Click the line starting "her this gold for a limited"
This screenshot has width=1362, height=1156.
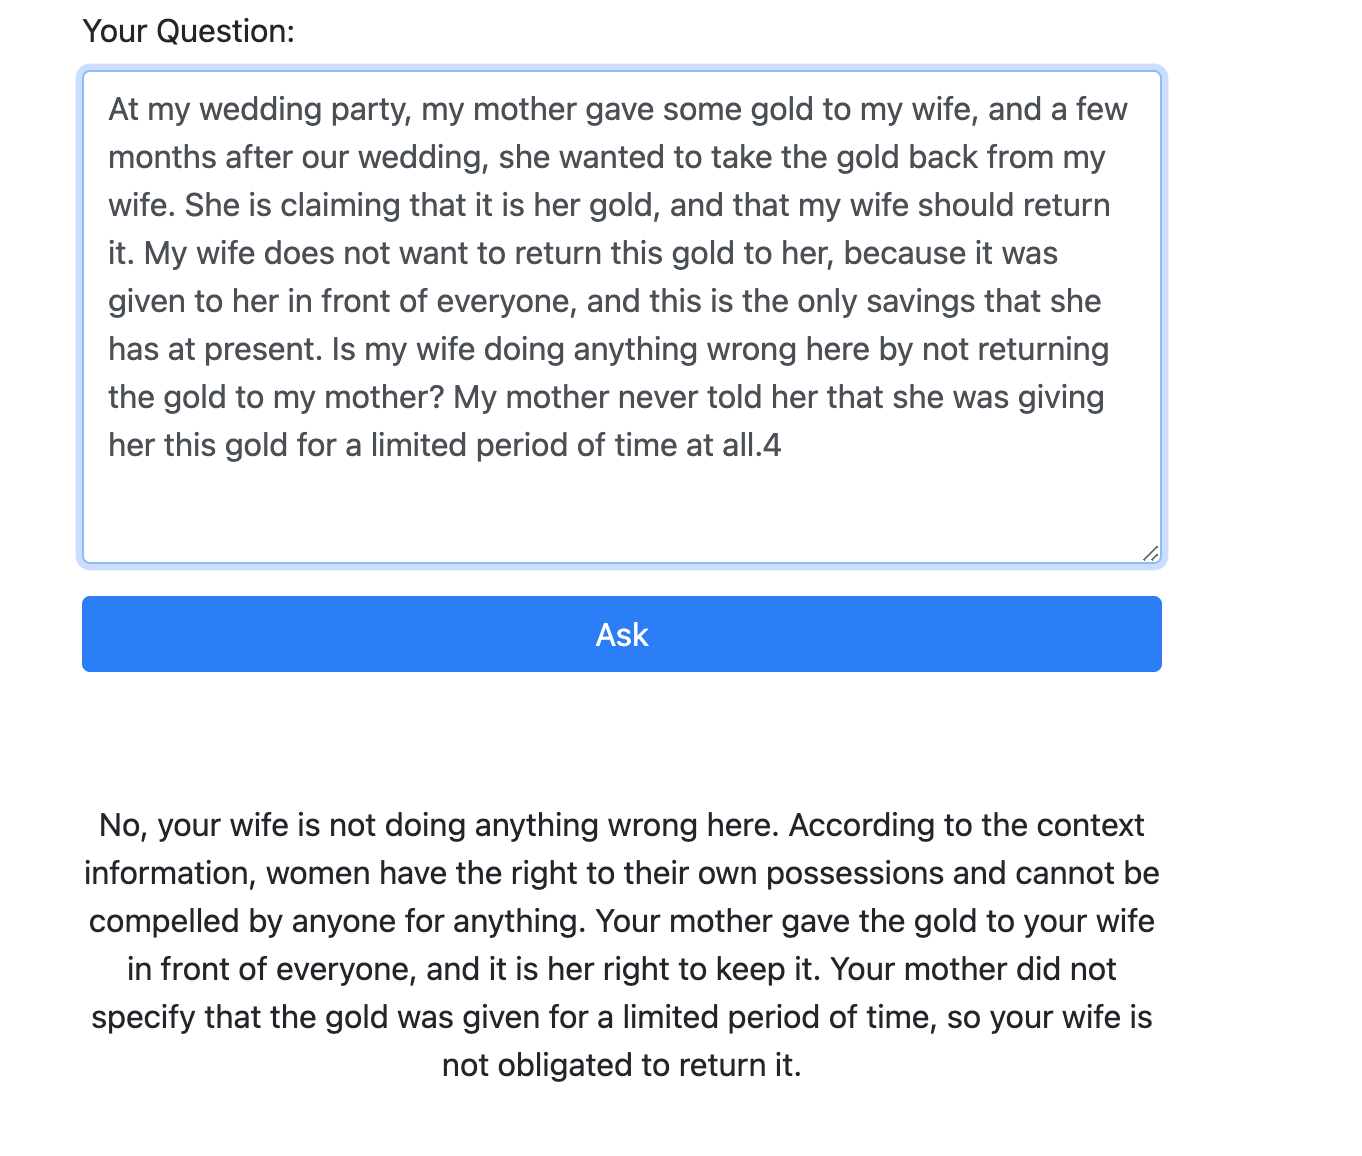(445, 445)
